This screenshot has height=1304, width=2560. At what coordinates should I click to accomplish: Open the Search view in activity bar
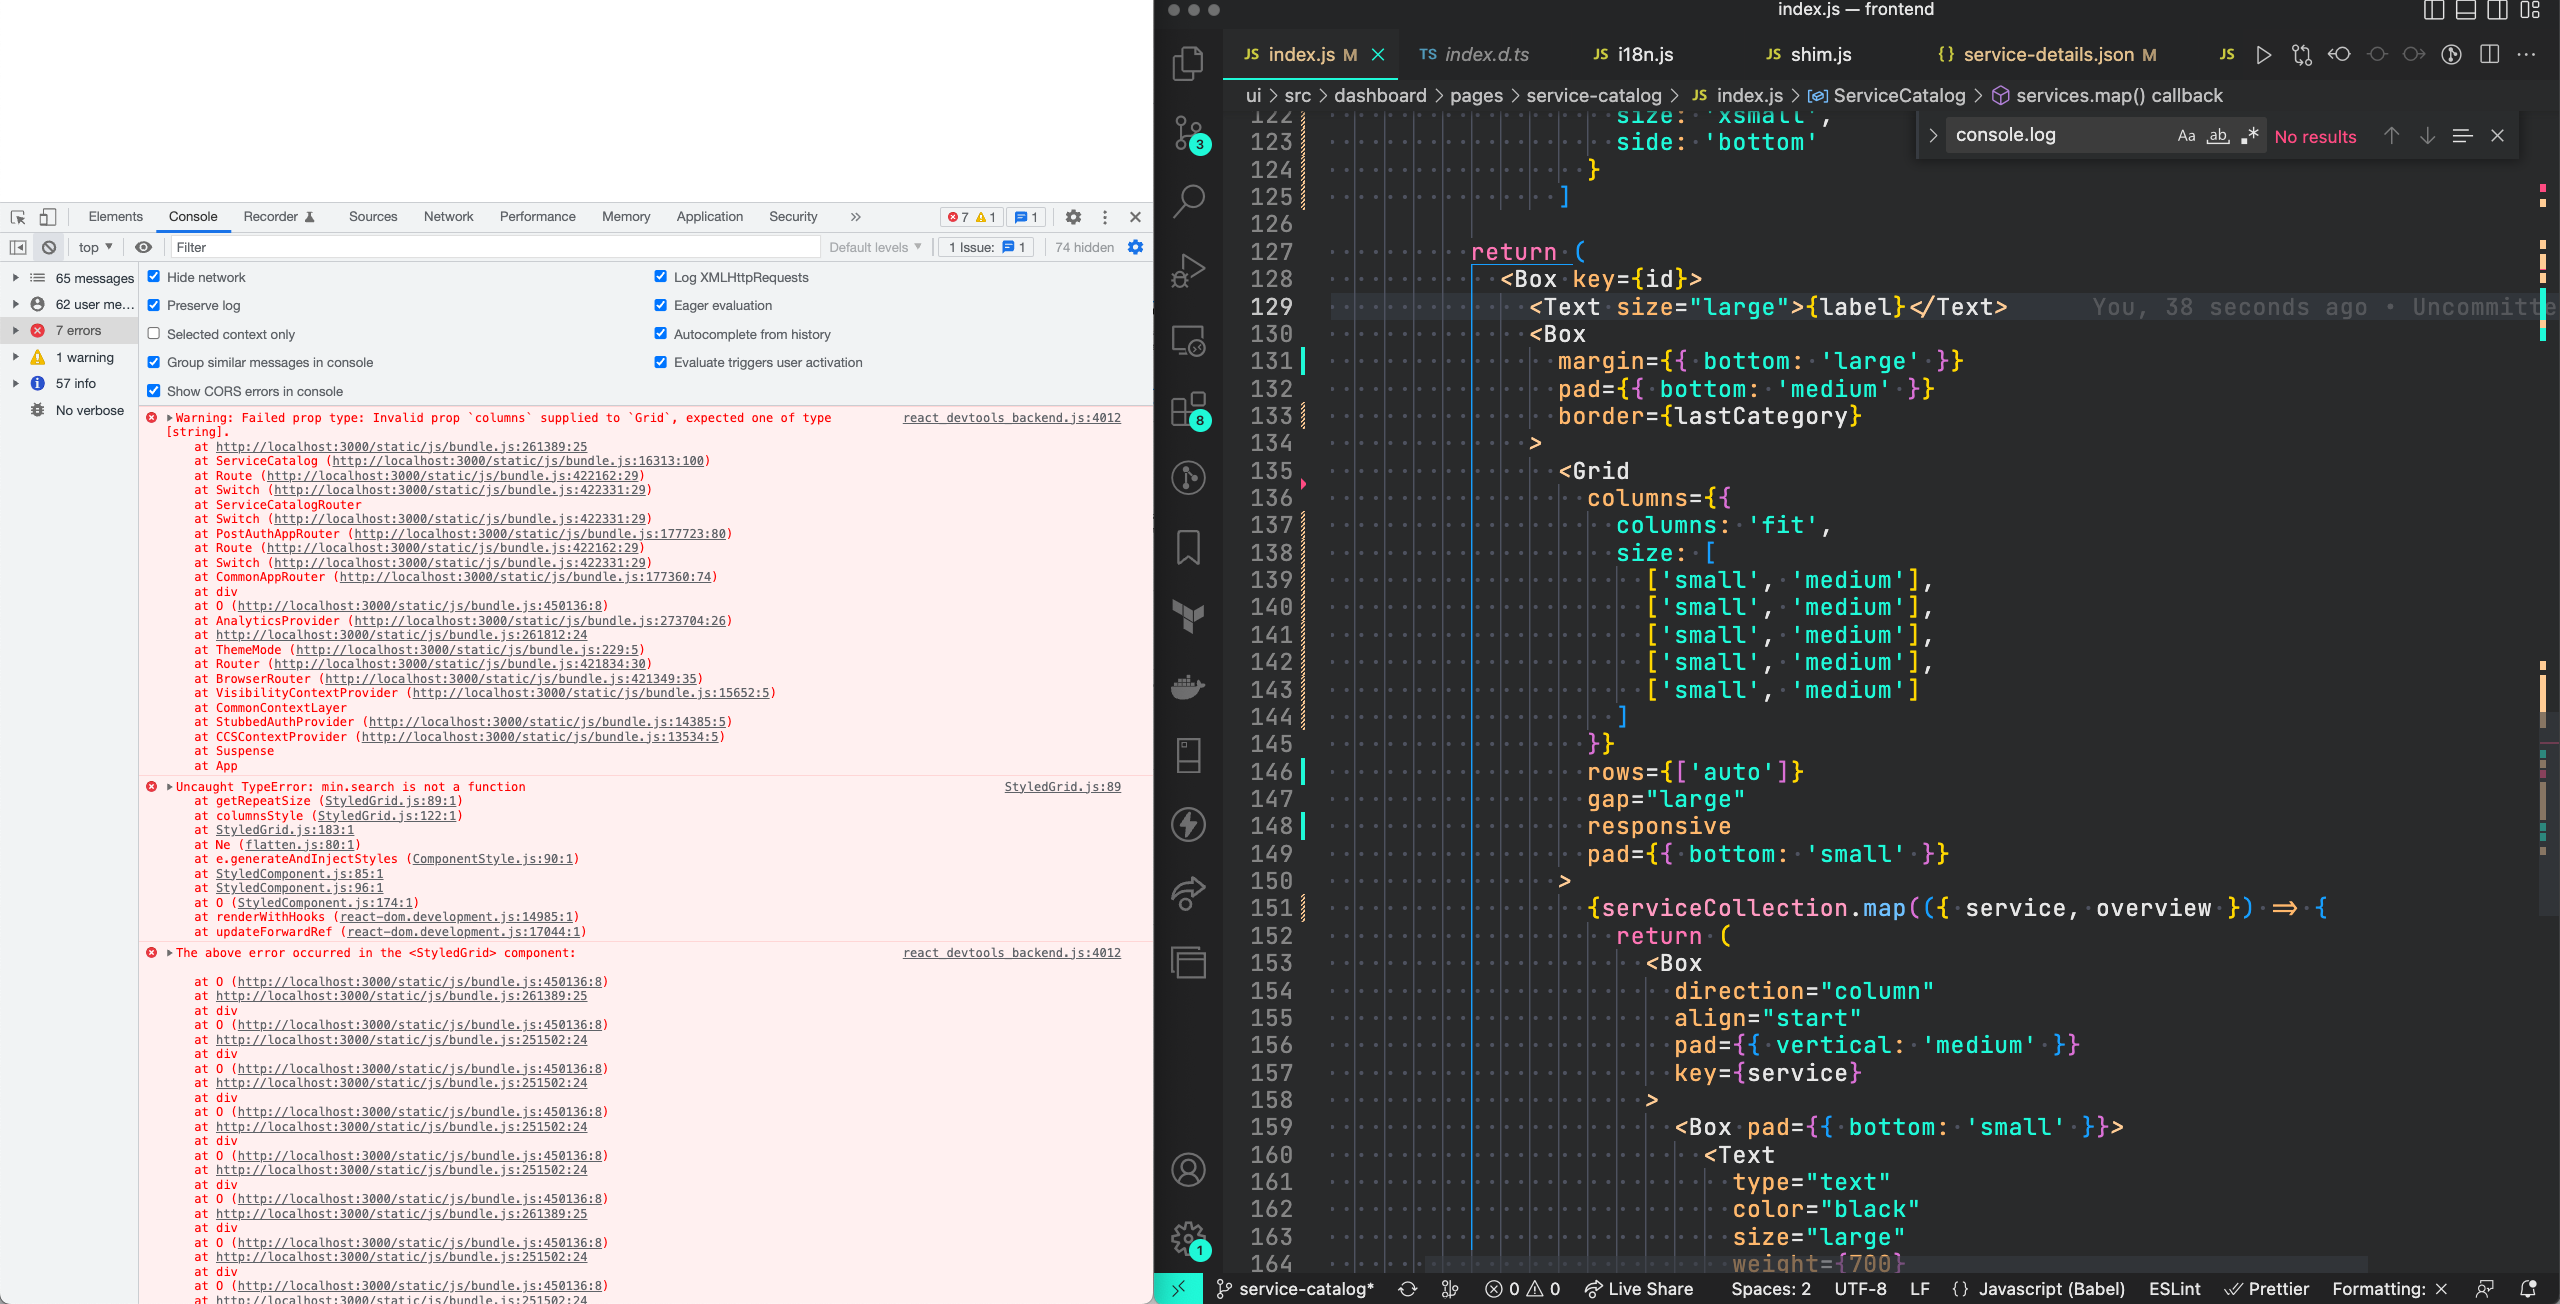click(1188, 200)
